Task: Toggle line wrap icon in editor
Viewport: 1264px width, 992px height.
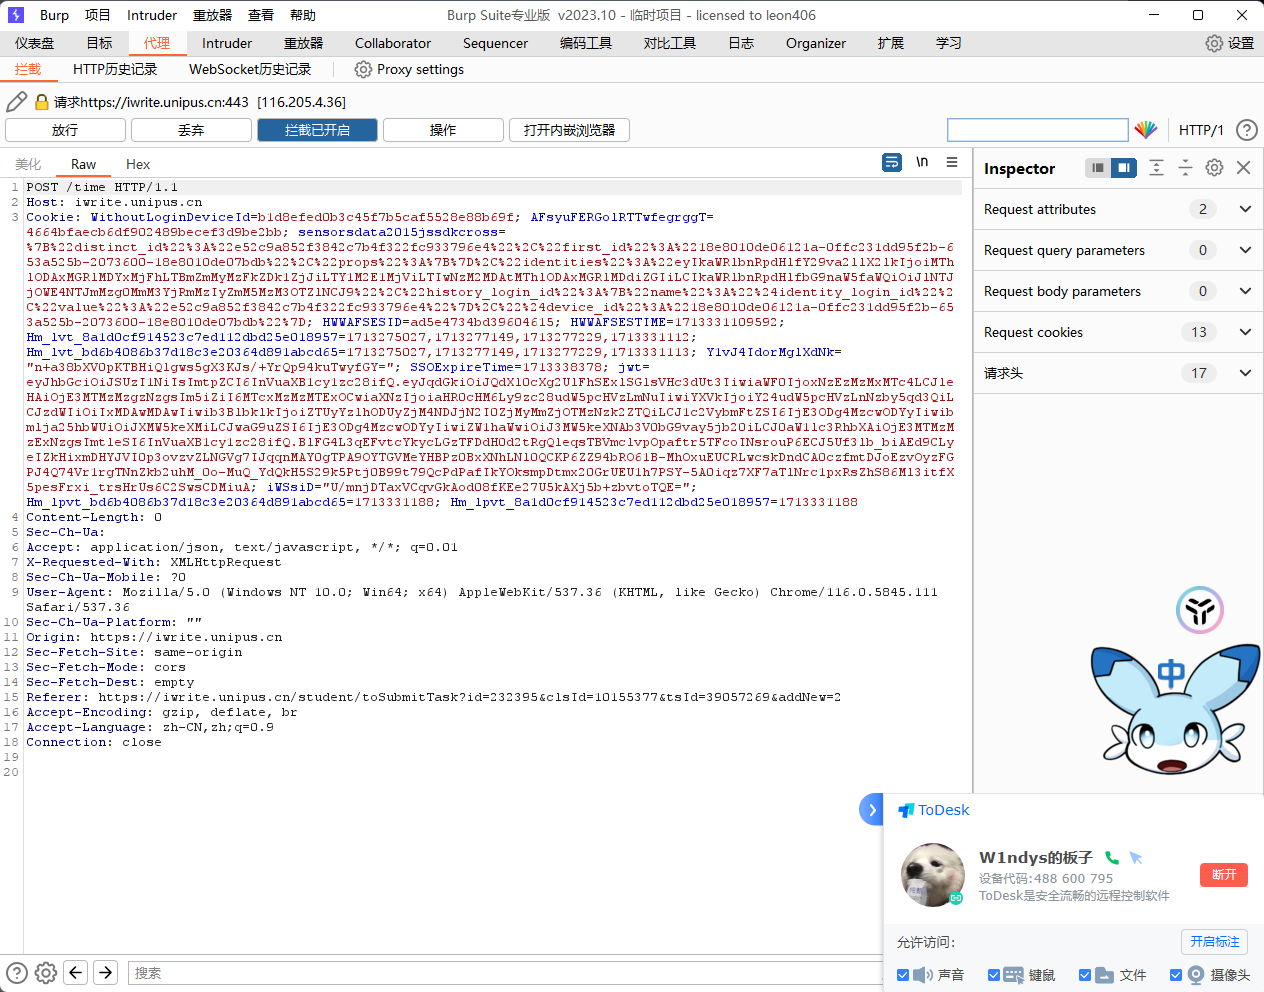Action: [x=892, y=163]
